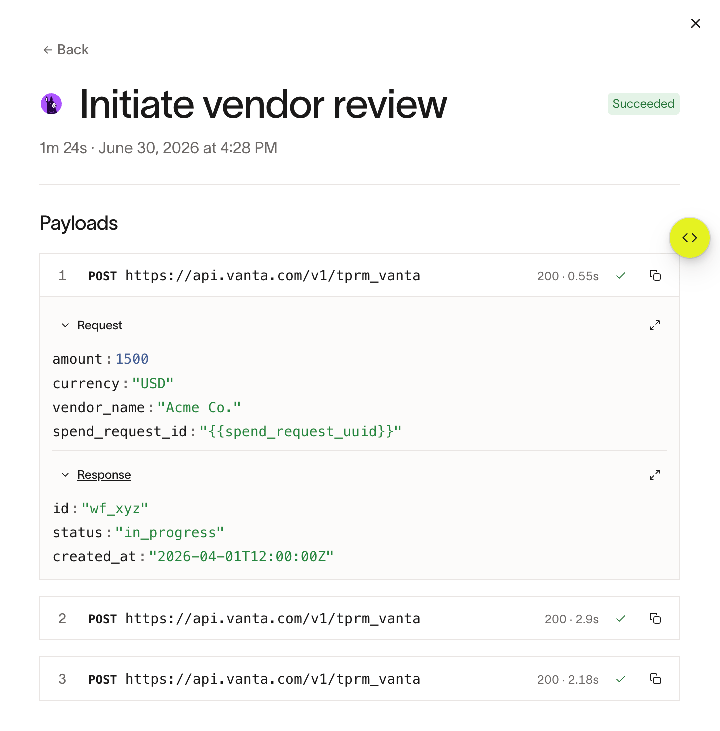
Task: Select the amount value 1500
Action: pyautogui.click(x=132, y=359)
